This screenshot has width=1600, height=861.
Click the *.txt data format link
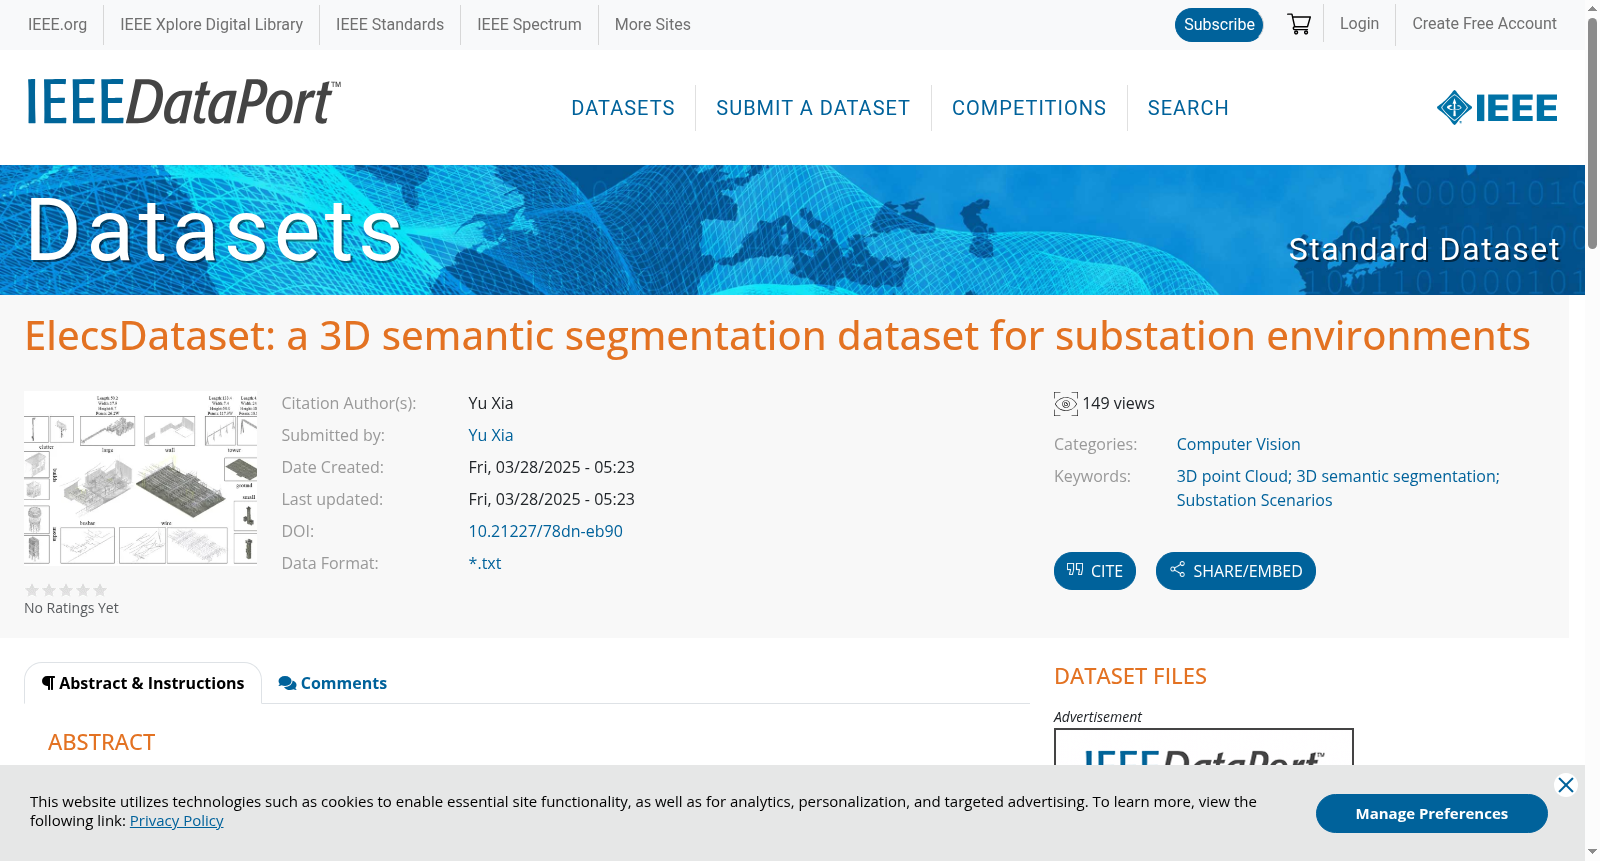click(485, 564)
